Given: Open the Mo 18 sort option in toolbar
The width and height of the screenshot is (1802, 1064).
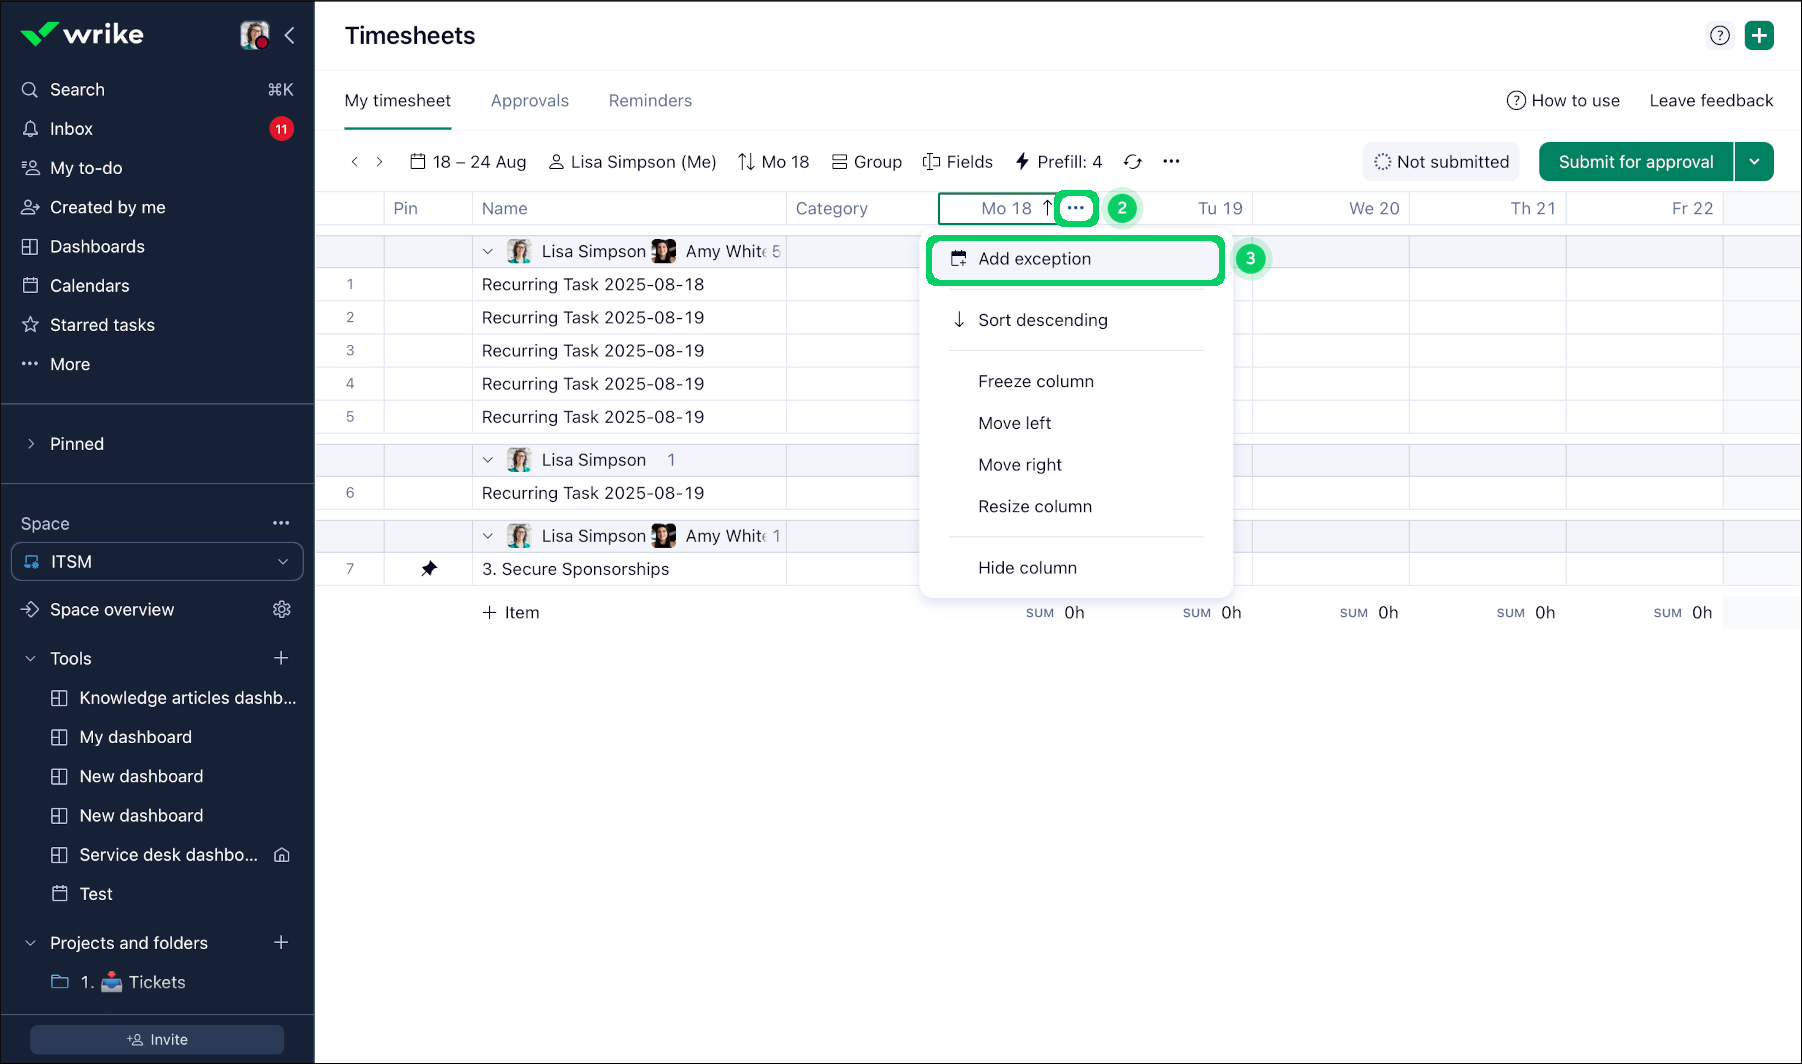Looking at the screenshot, I should (x=774, y=162).
